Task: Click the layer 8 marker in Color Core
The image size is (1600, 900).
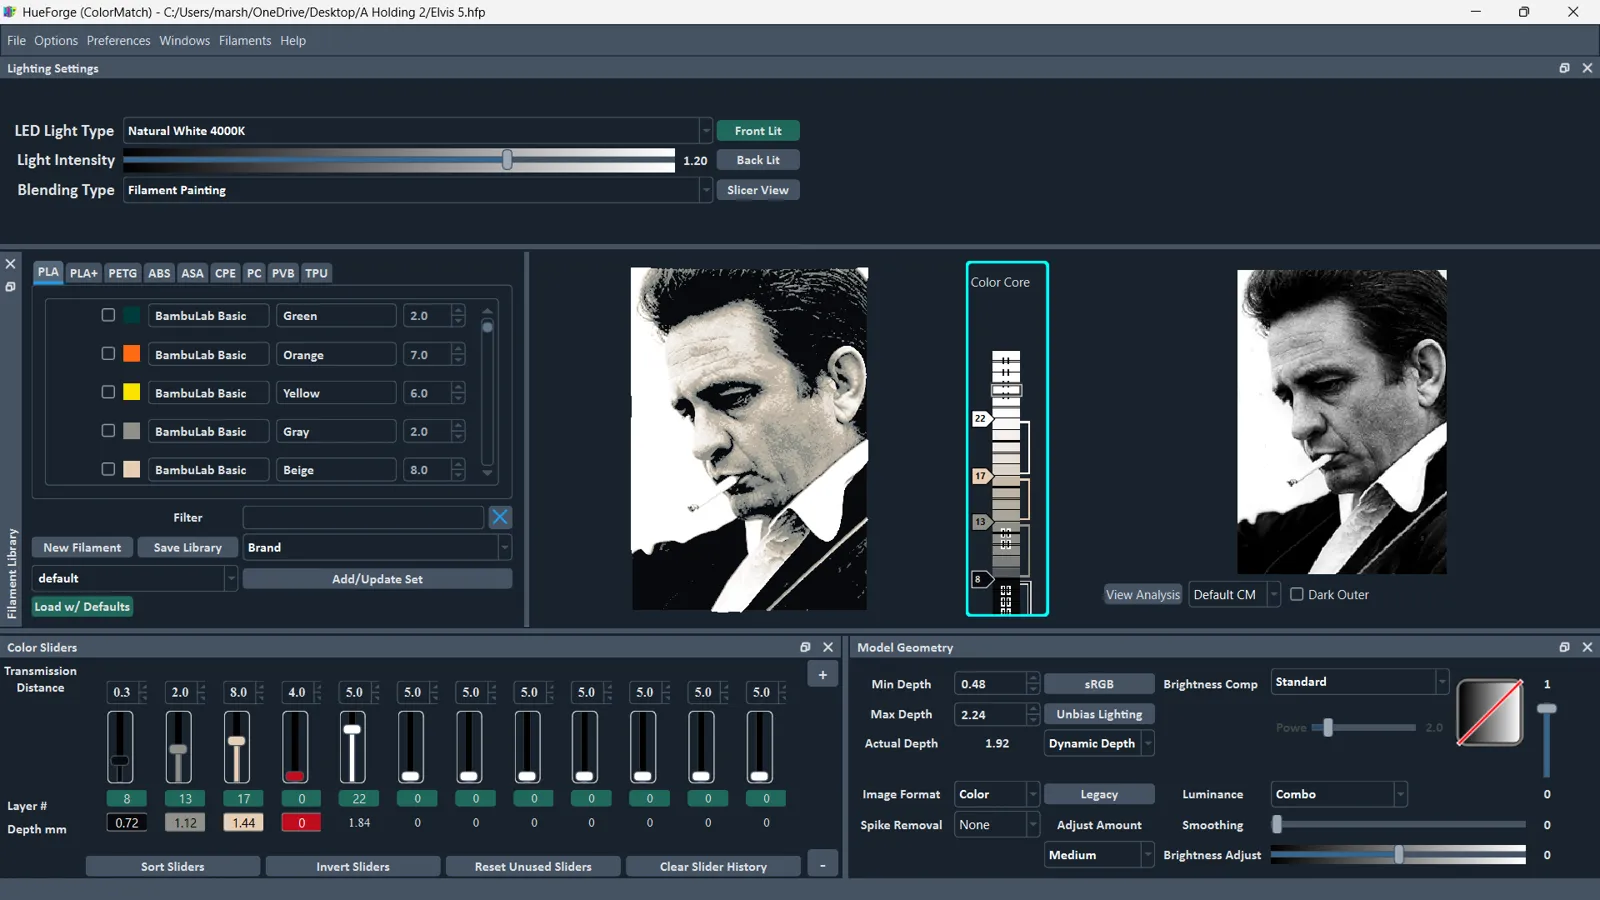Action: [981, 579]
